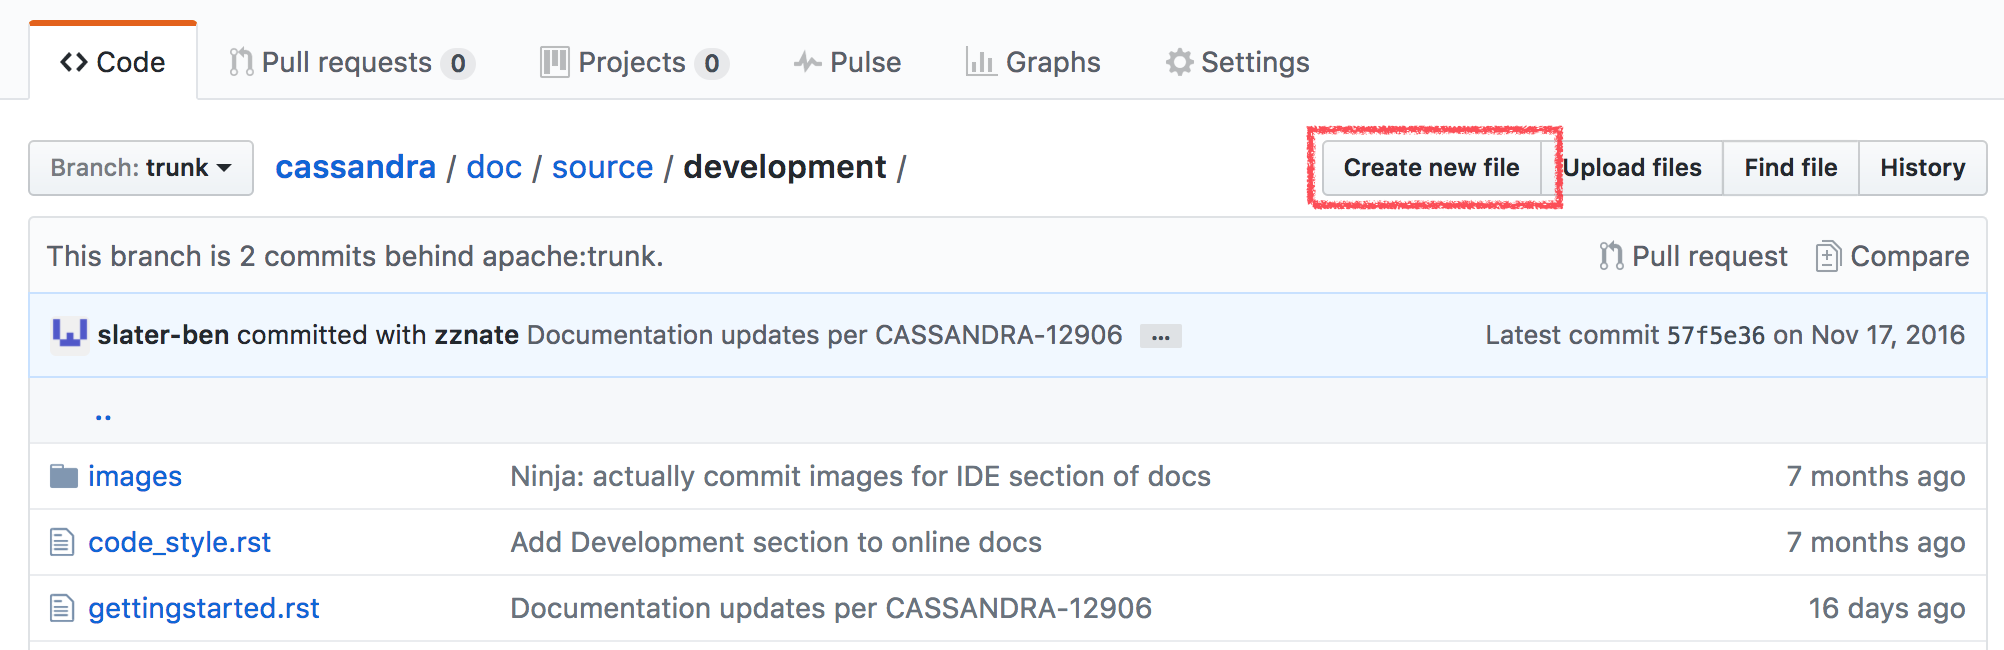Click the Find file button
This screenshot has height=650, width=2004.
(x=1790, y=167)
